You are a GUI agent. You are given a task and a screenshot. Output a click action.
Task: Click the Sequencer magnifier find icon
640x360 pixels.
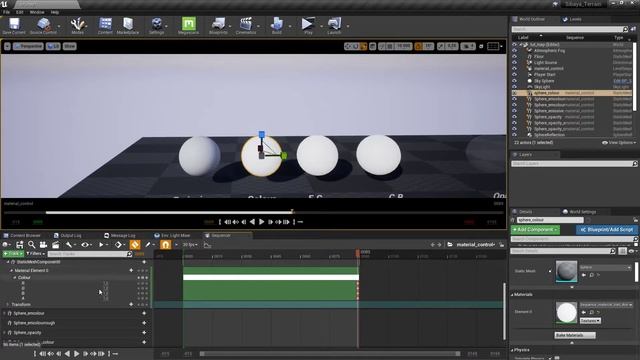coord(31,244)
